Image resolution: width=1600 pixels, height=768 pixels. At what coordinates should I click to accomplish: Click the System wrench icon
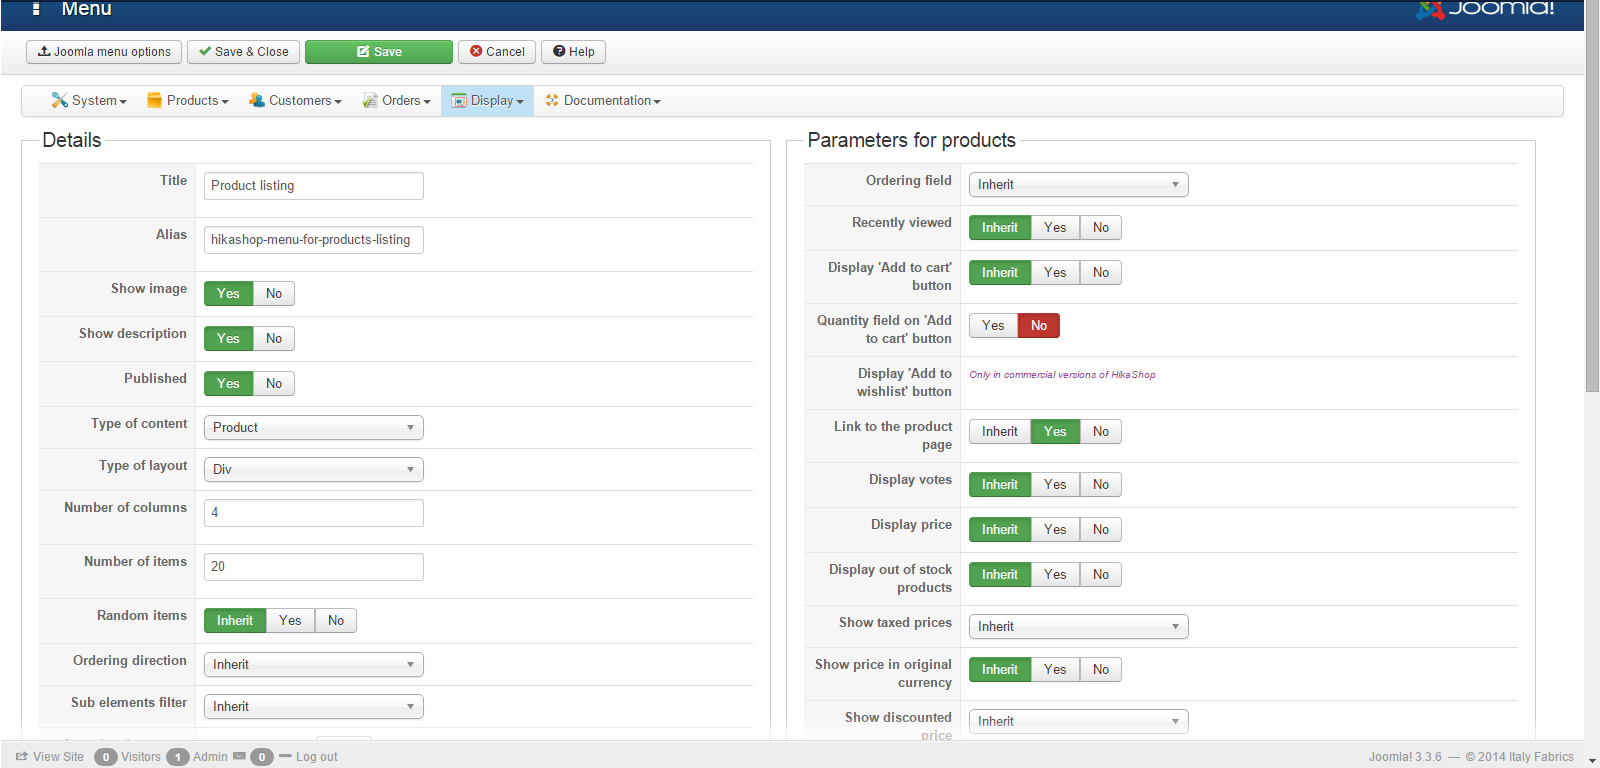[x=59, y=100]
